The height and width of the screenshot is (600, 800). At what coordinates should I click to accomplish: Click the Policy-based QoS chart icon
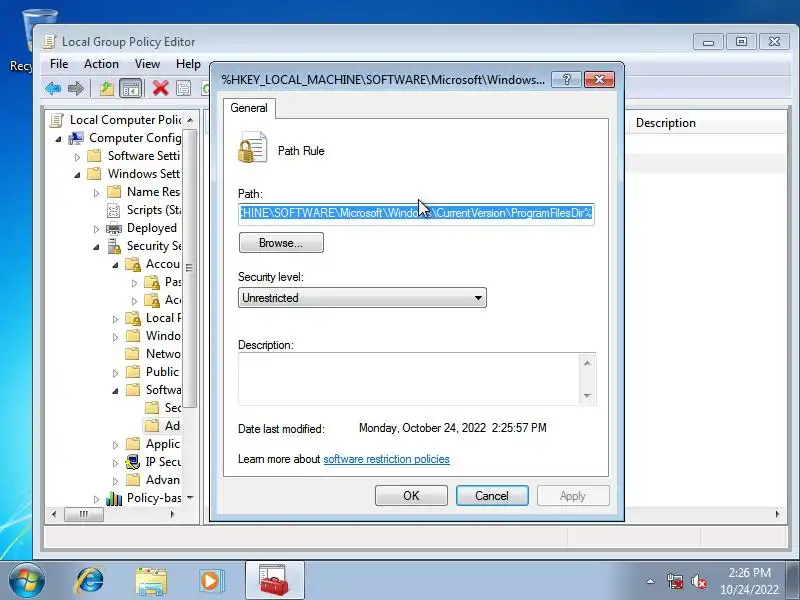tap(114, 498)
